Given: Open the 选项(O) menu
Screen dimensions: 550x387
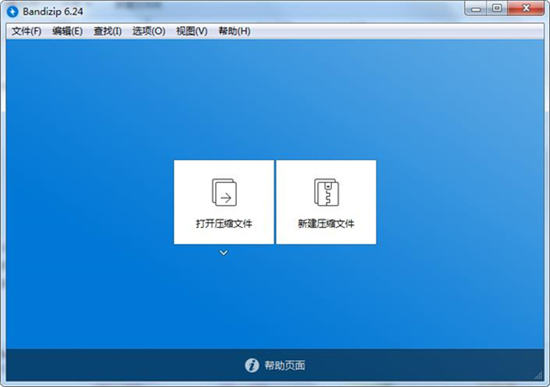Looking at the screenshot, I should tap(149, 31).
